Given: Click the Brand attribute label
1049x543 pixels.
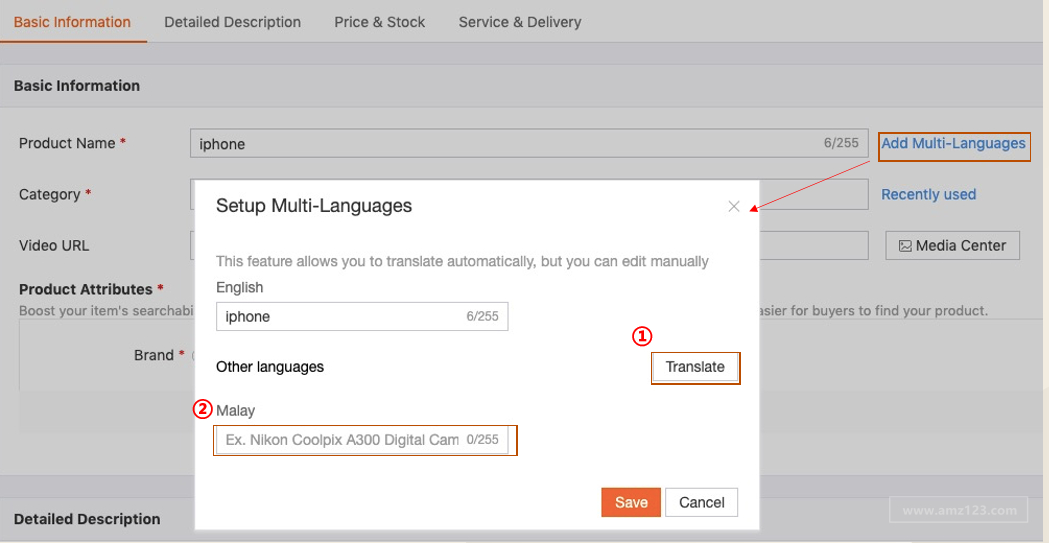Looking at the screenshot, I should click(153, 355).
